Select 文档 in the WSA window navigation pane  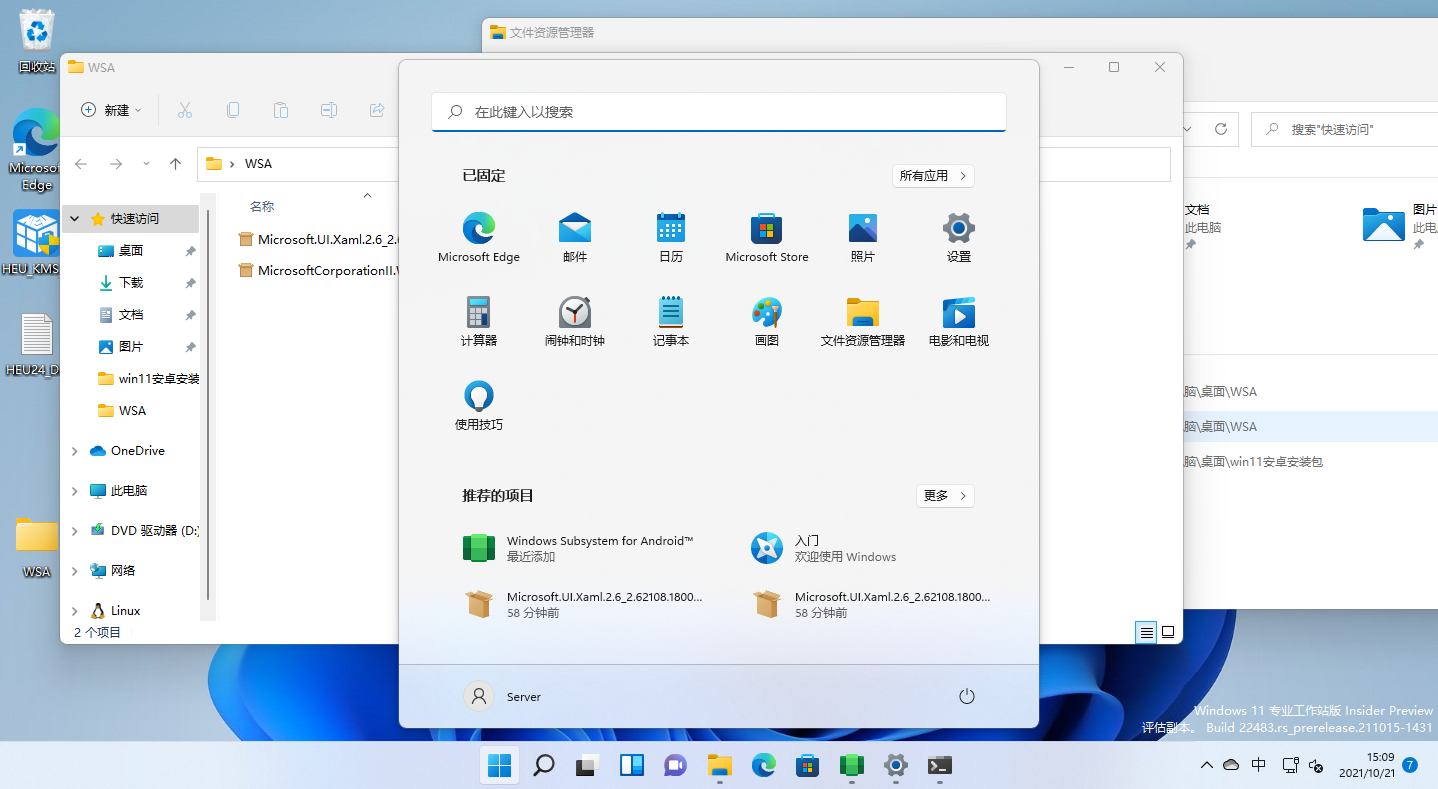[x=132, y=315]
